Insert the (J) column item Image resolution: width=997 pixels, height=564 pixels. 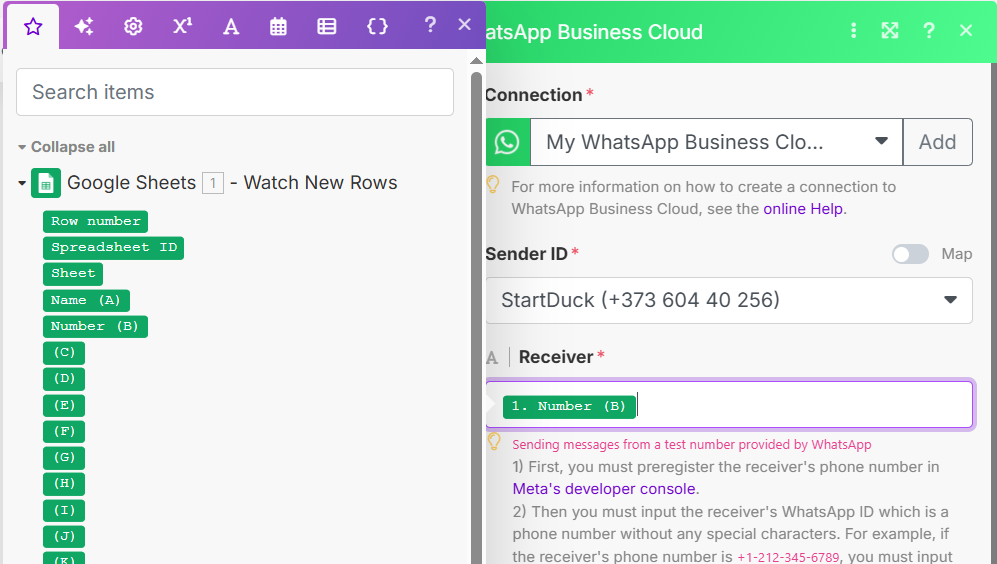pyautogui.click(x=64, y=536)
